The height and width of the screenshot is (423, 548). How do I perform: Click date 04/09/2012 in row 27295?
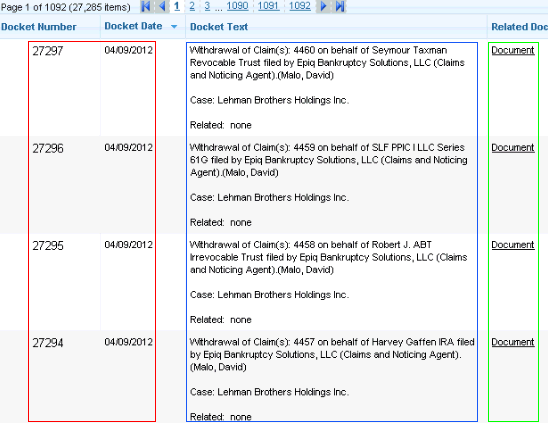tap(129, 245)
